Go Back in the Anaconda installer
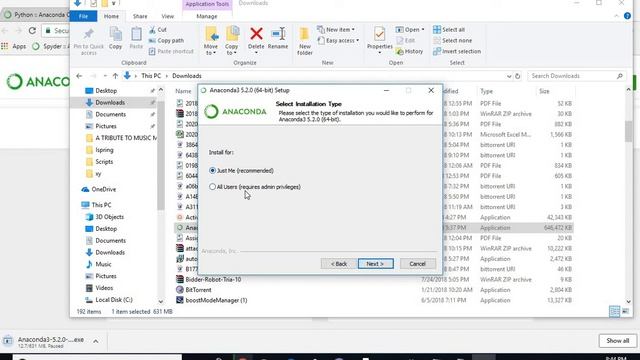Screen dimensions: 640x360 click(338, 264)
